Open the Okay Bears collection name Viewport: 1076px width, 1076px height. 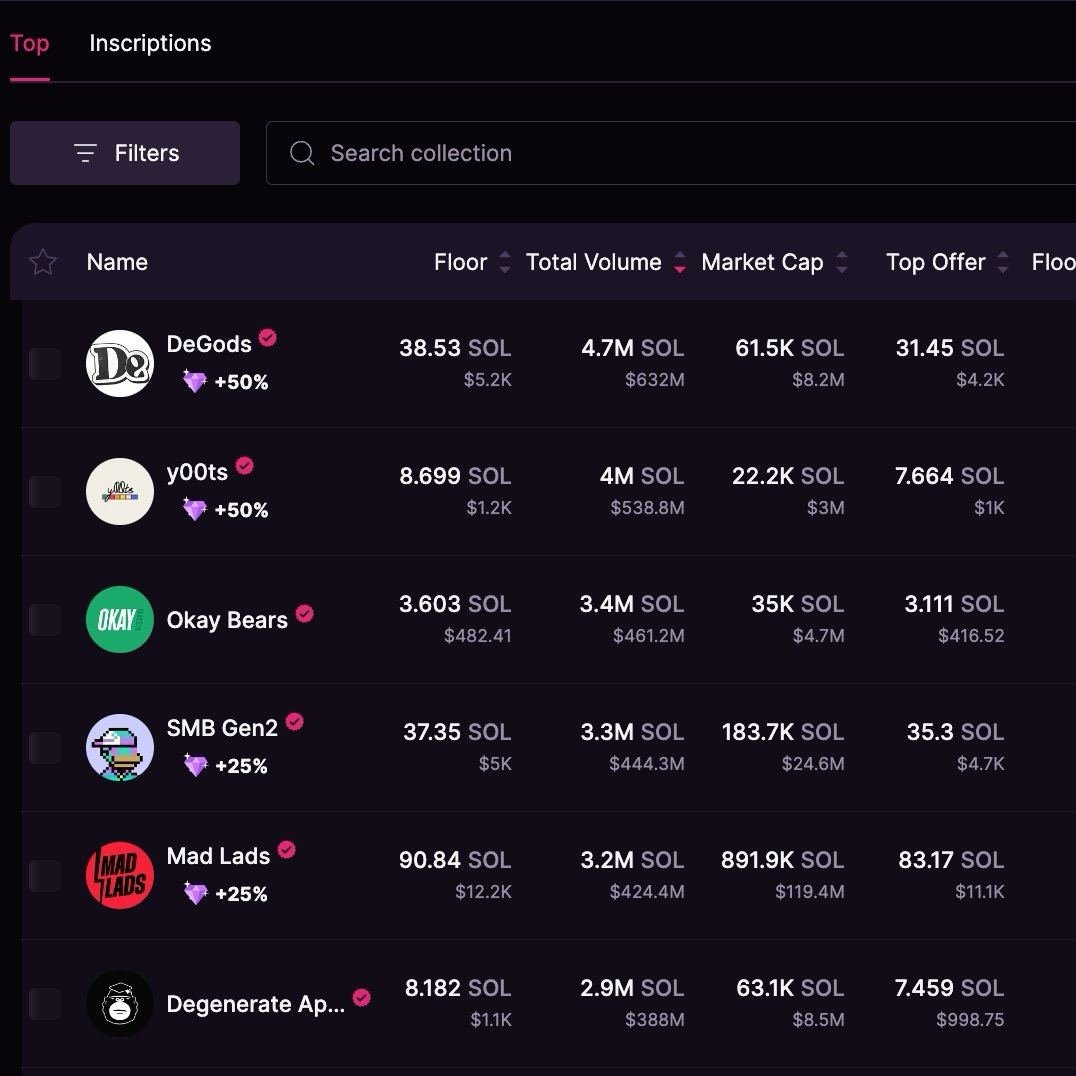(x=227, y=620)
